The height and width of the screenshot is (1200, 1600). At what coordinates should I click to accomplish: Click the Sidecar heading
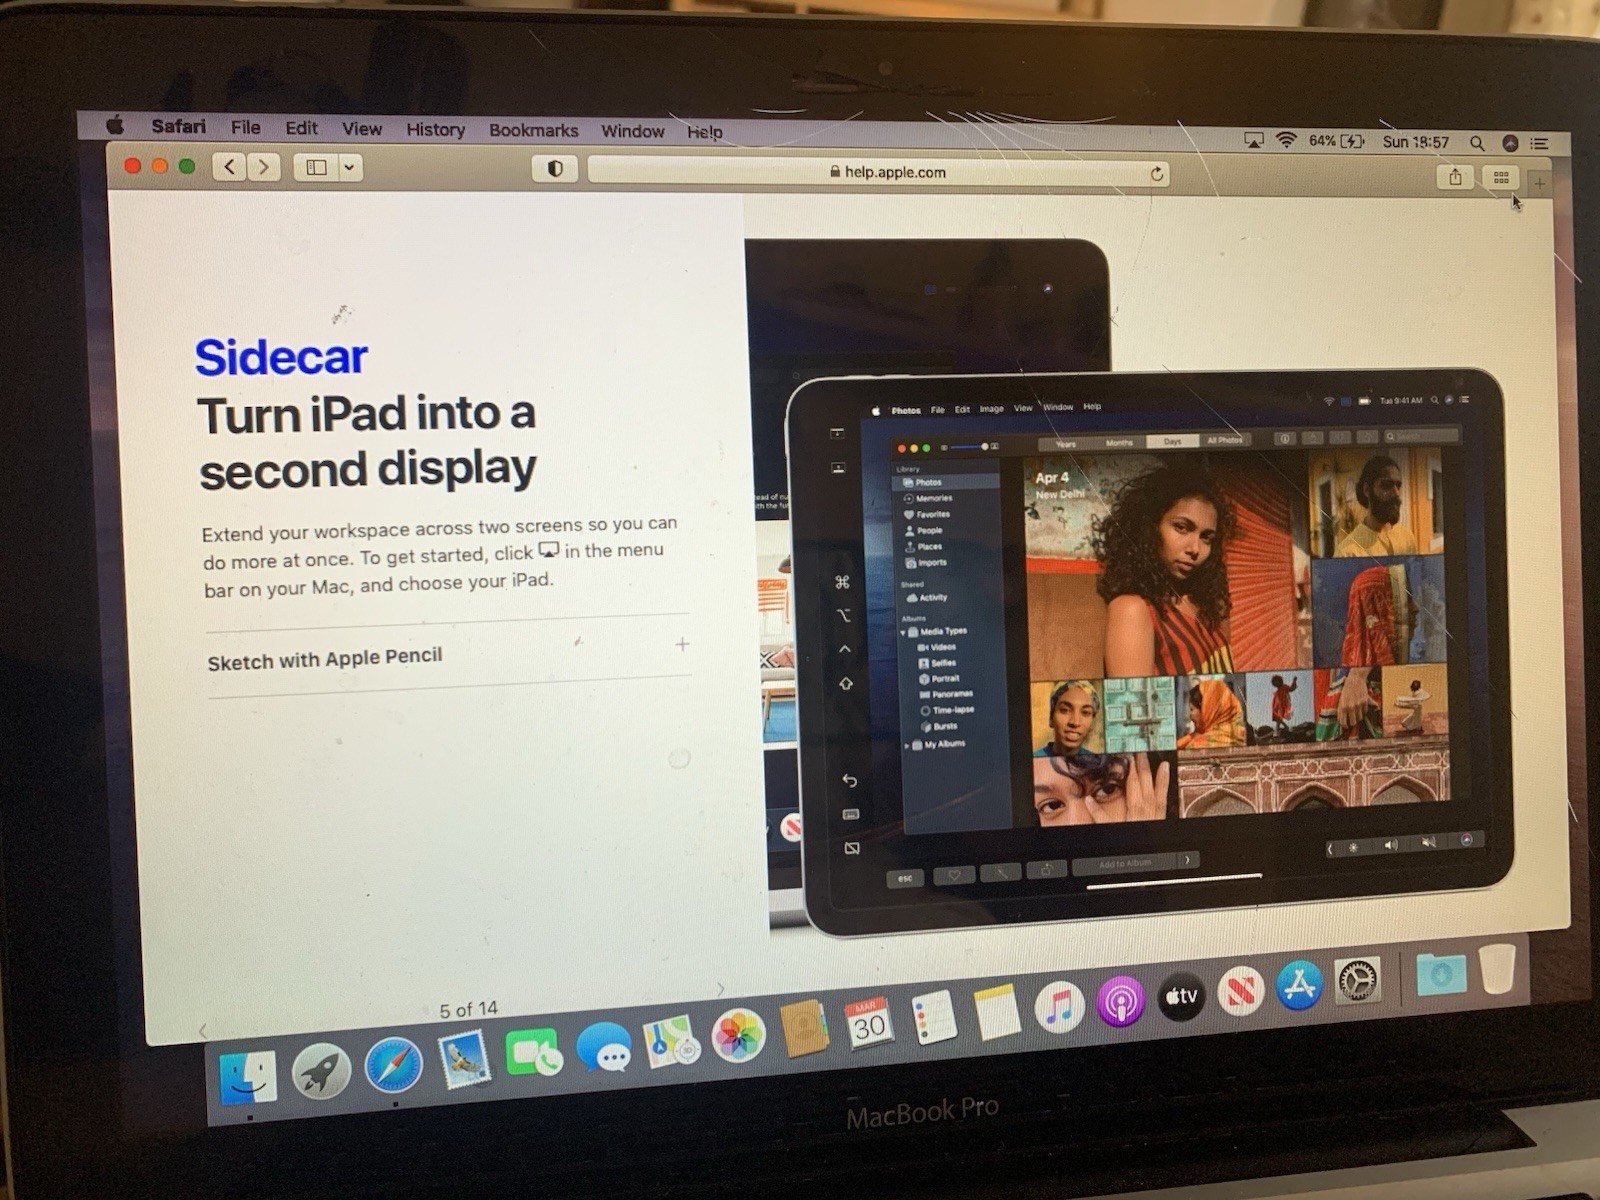(281, 358)
